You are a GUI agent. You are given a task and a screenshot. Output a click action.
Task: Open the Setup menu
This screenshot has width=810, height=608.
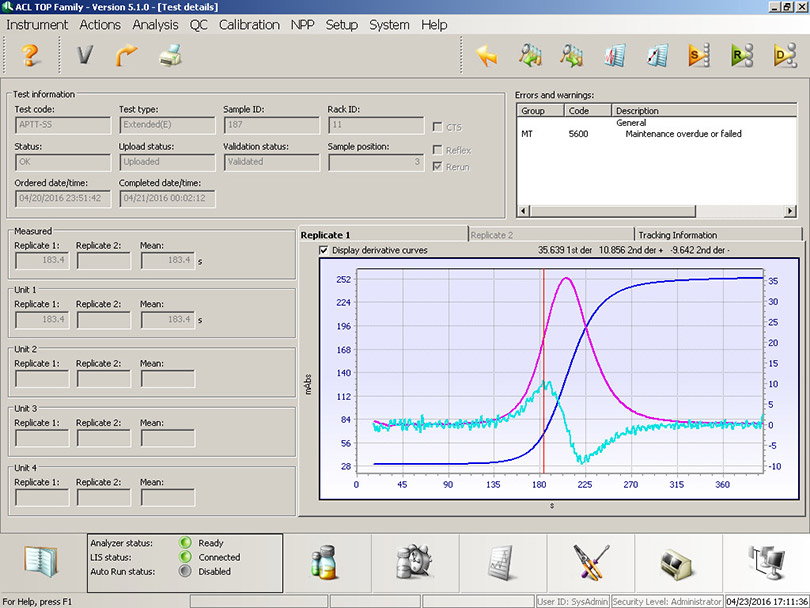click(341, 25)
